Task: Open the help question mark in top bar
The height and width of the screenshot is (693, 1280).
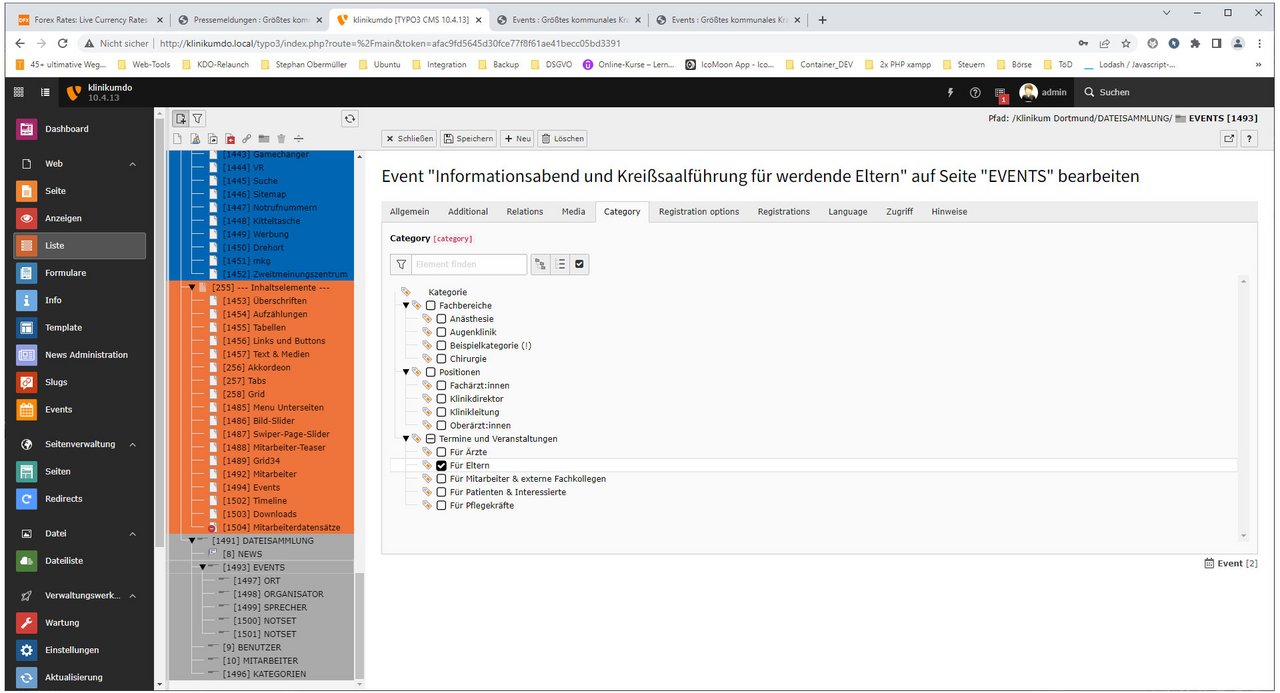Action: click(x=975, y=92)
